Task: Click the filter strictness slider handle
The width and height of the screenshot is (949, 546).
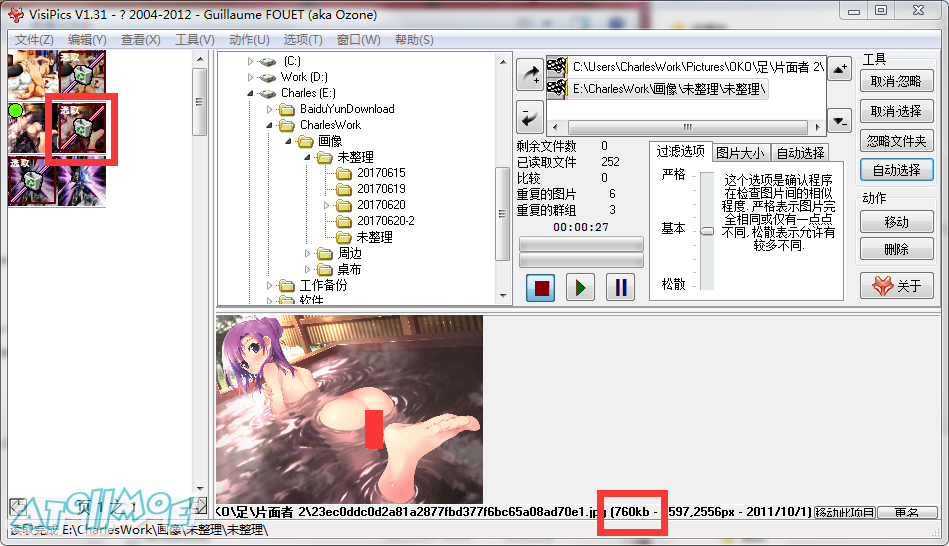Action: [x=707, y=231]
